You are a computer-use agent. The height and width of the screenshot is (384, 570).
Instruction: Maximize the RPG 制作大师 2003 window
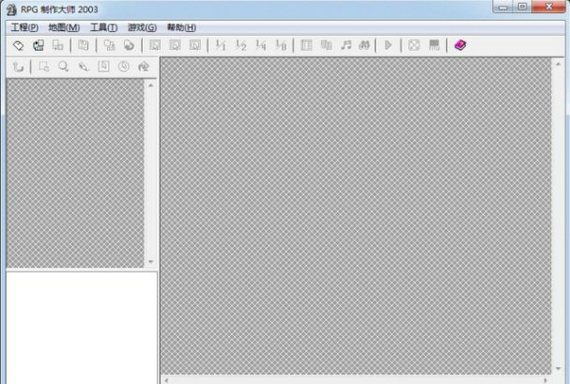click(522, 7)
